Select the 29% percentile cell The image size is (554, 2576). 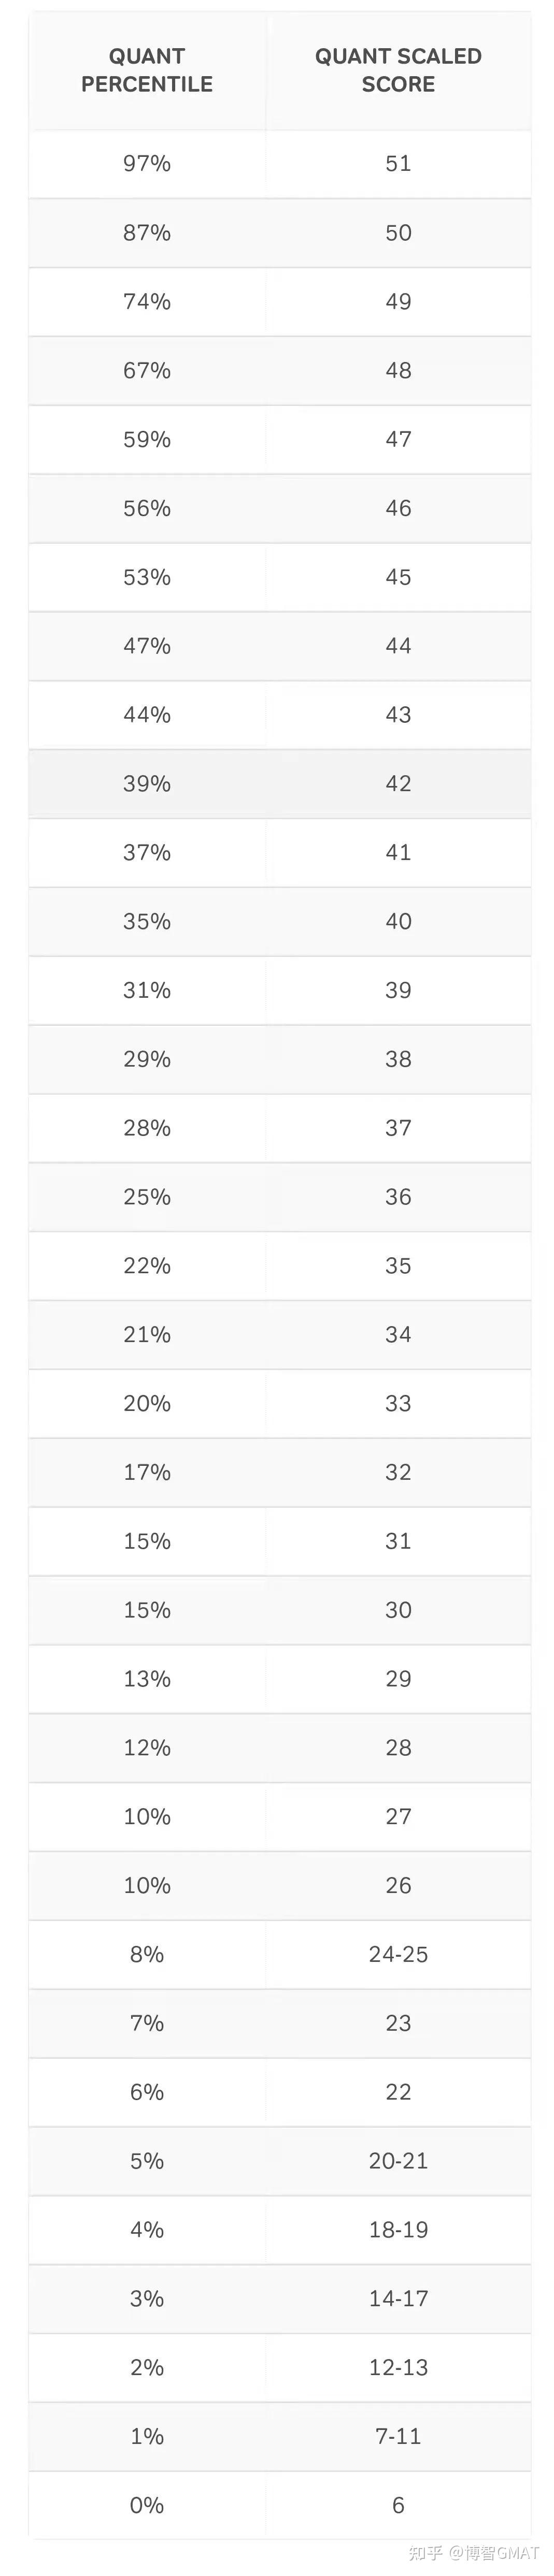tap(147, 1059)
